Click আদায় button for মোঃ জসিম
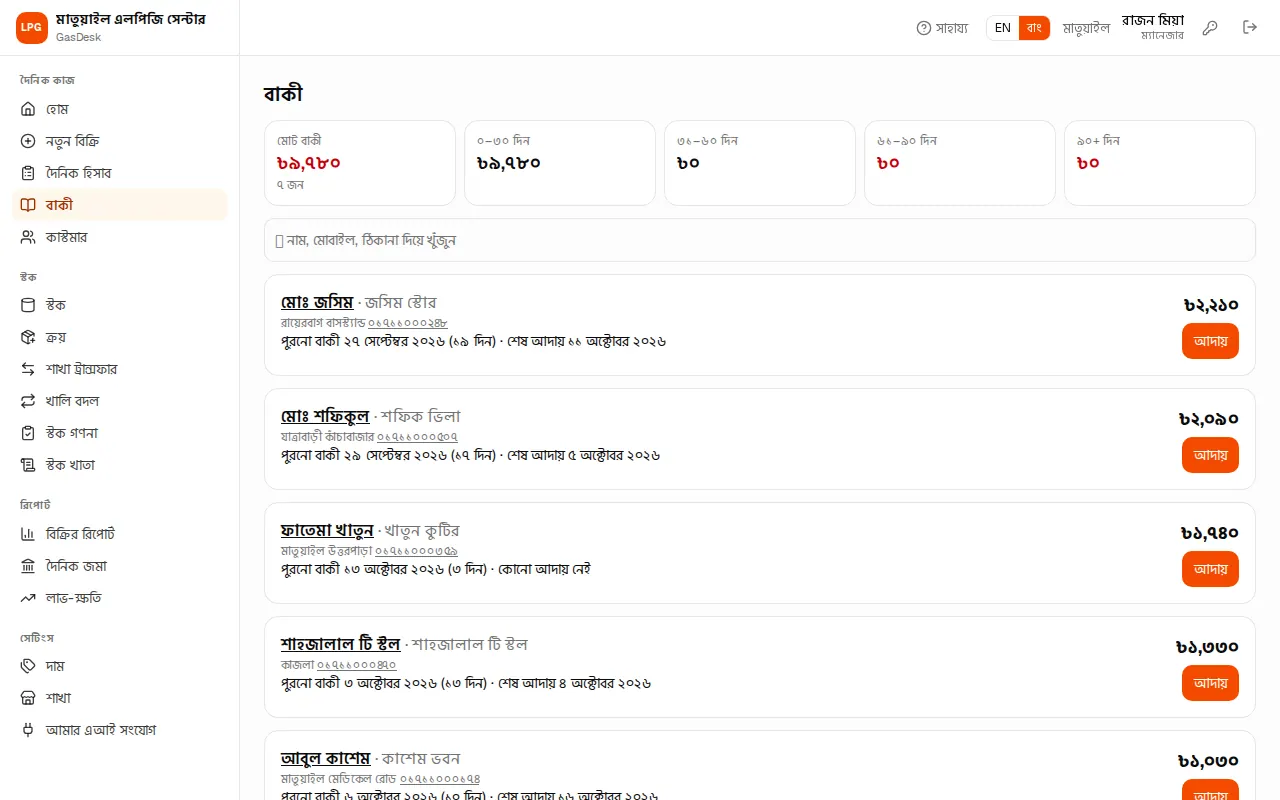 coord(1210,341)
